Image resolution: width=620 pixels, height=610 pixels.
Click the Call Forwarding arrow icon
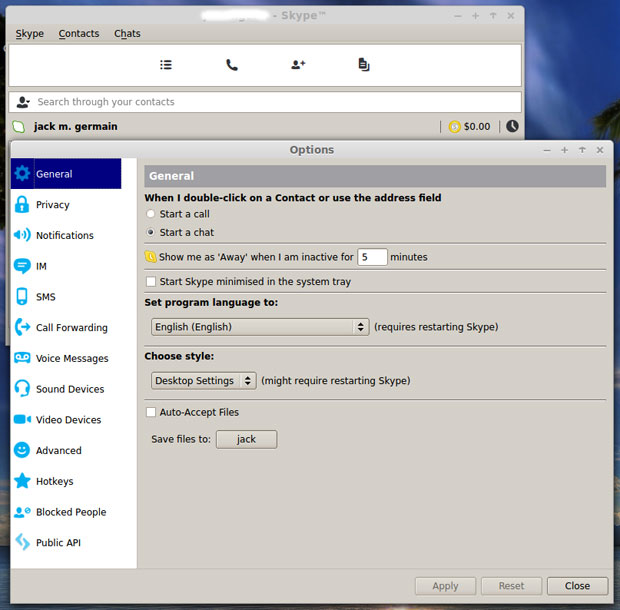point(22,327)
